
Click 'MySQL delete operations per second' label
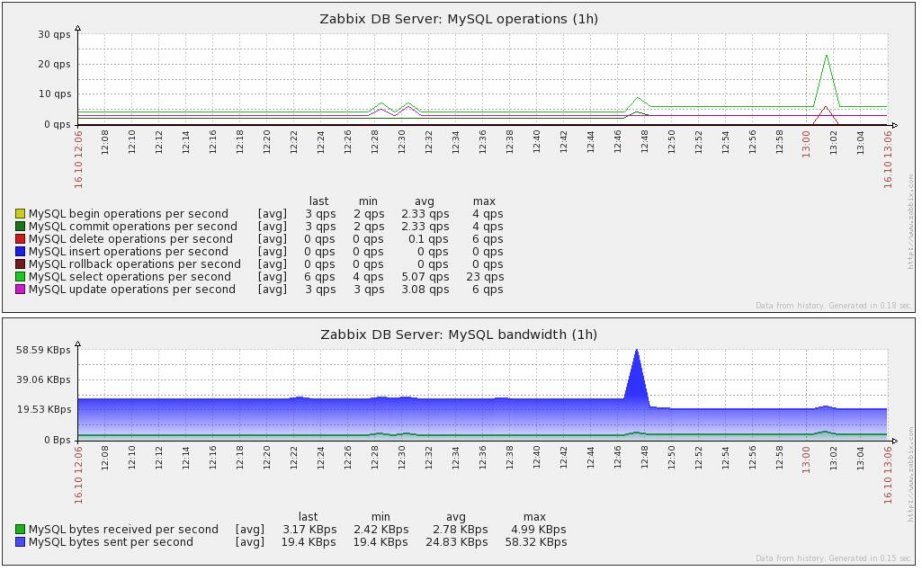pos(131,239)
